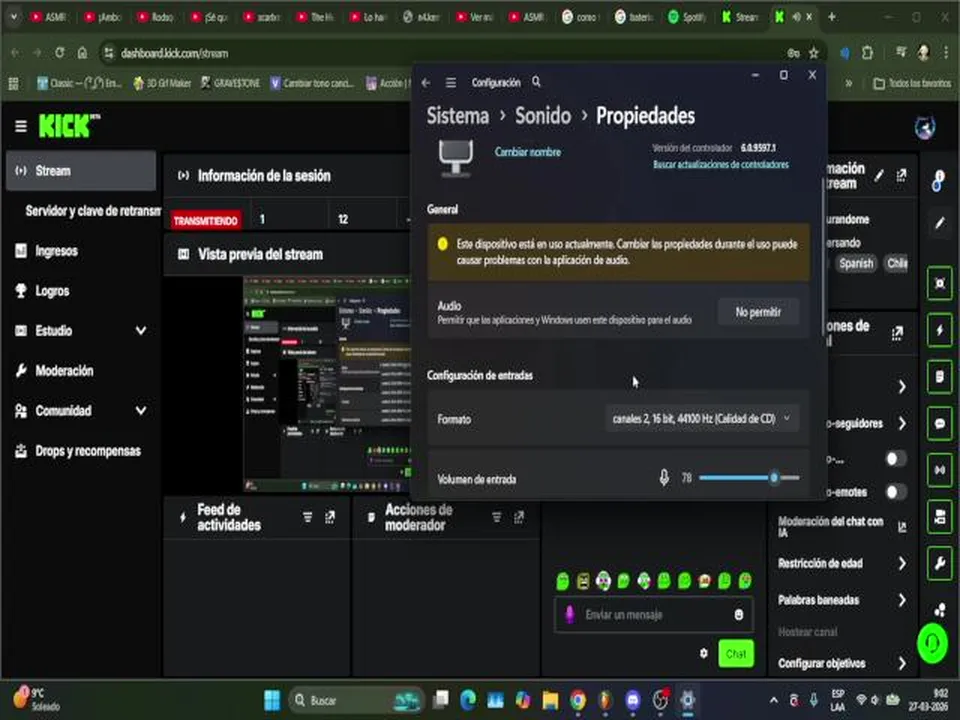The width and height of the screenshot is (960, 720).
Task: Click the wrench icon in the right toolbar
Action: pyautogui.click(x=940, y=563)
